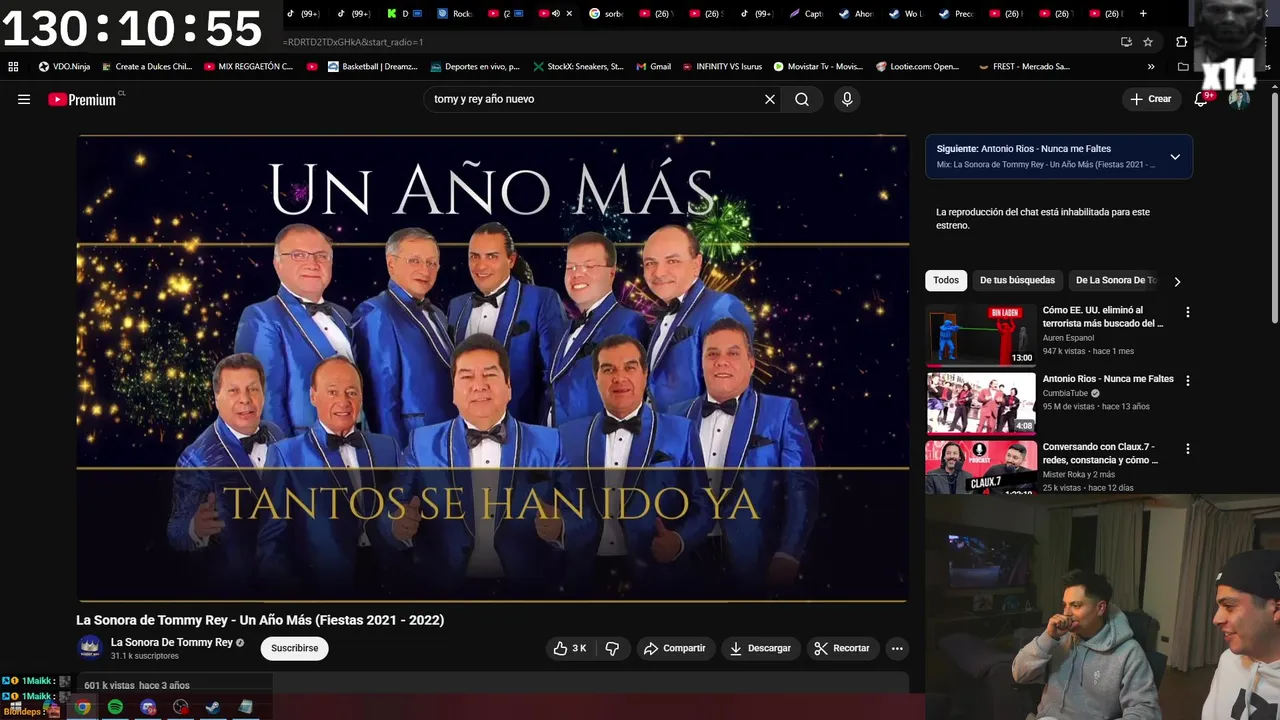The width and height of the screenshot is (1280, 720).
Task: Start voice search with the microphone
Action: 847,99
